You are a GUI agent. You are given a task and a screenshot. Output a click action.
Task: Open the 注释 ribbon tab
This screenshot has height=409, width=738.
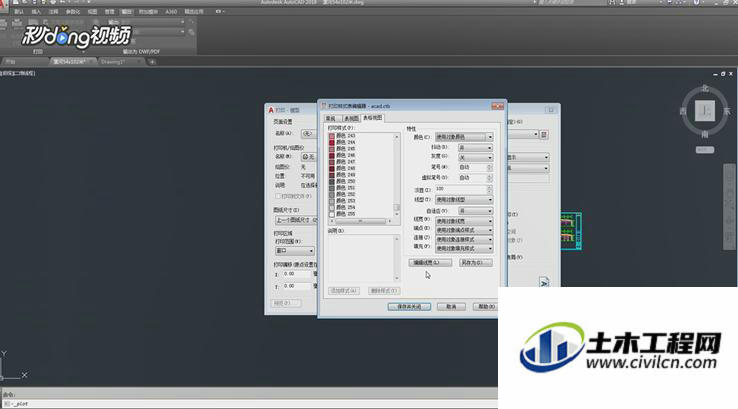pyautogui.click(x=54, y=11)
